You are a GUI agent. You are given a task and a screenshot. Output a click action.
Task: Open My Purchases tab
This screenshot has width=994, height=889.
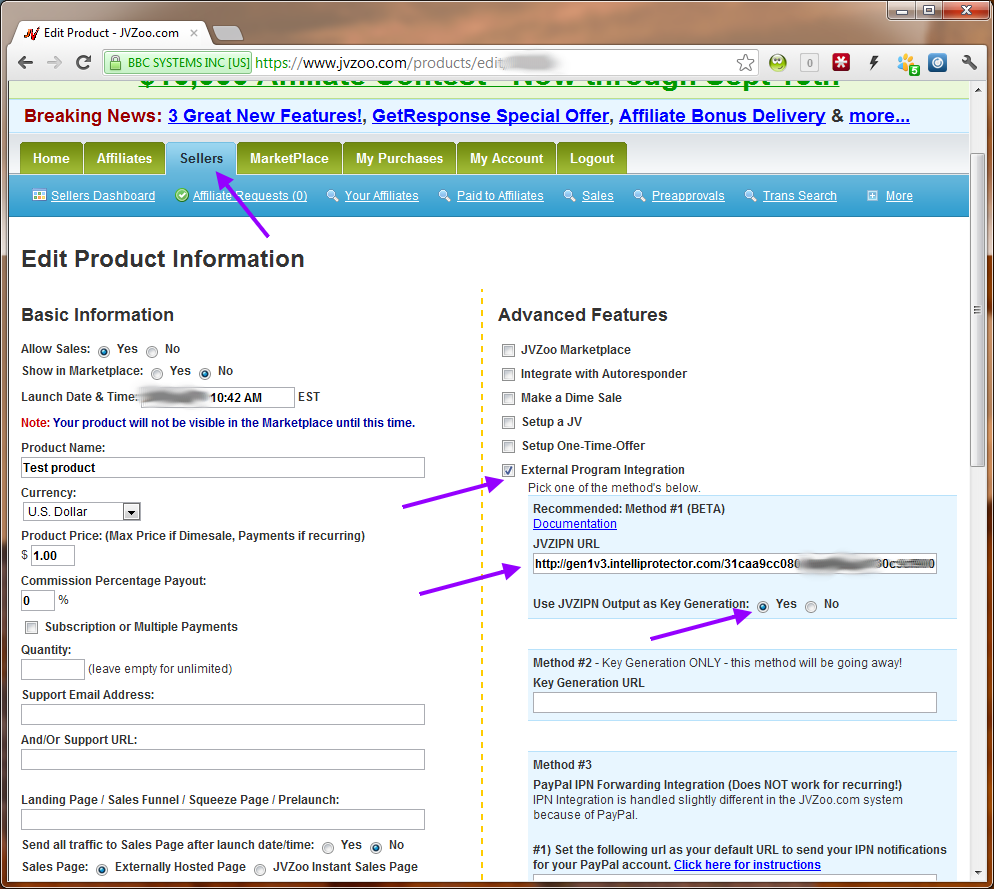(x=399, y=159)
